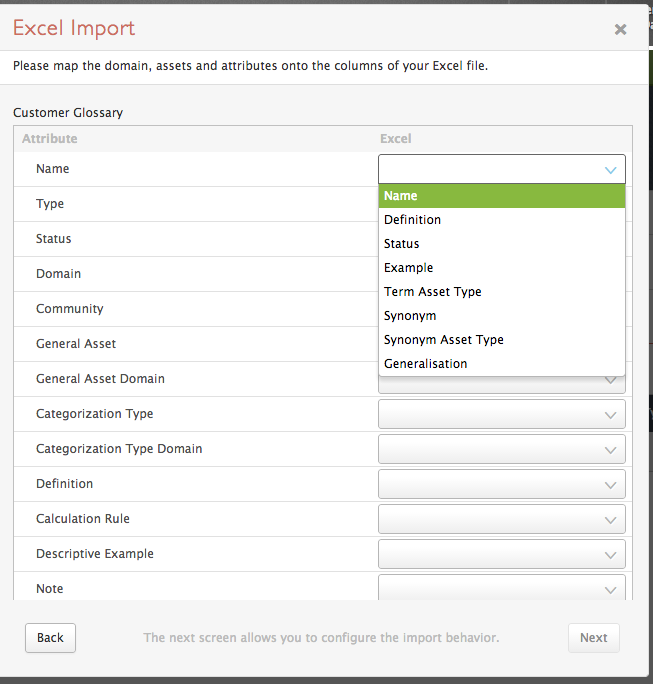The height and width of the screenshot is (684, 653).
Task: Select Example from the dropdown list
Action: pyautogui.click(x=502, y=268)
